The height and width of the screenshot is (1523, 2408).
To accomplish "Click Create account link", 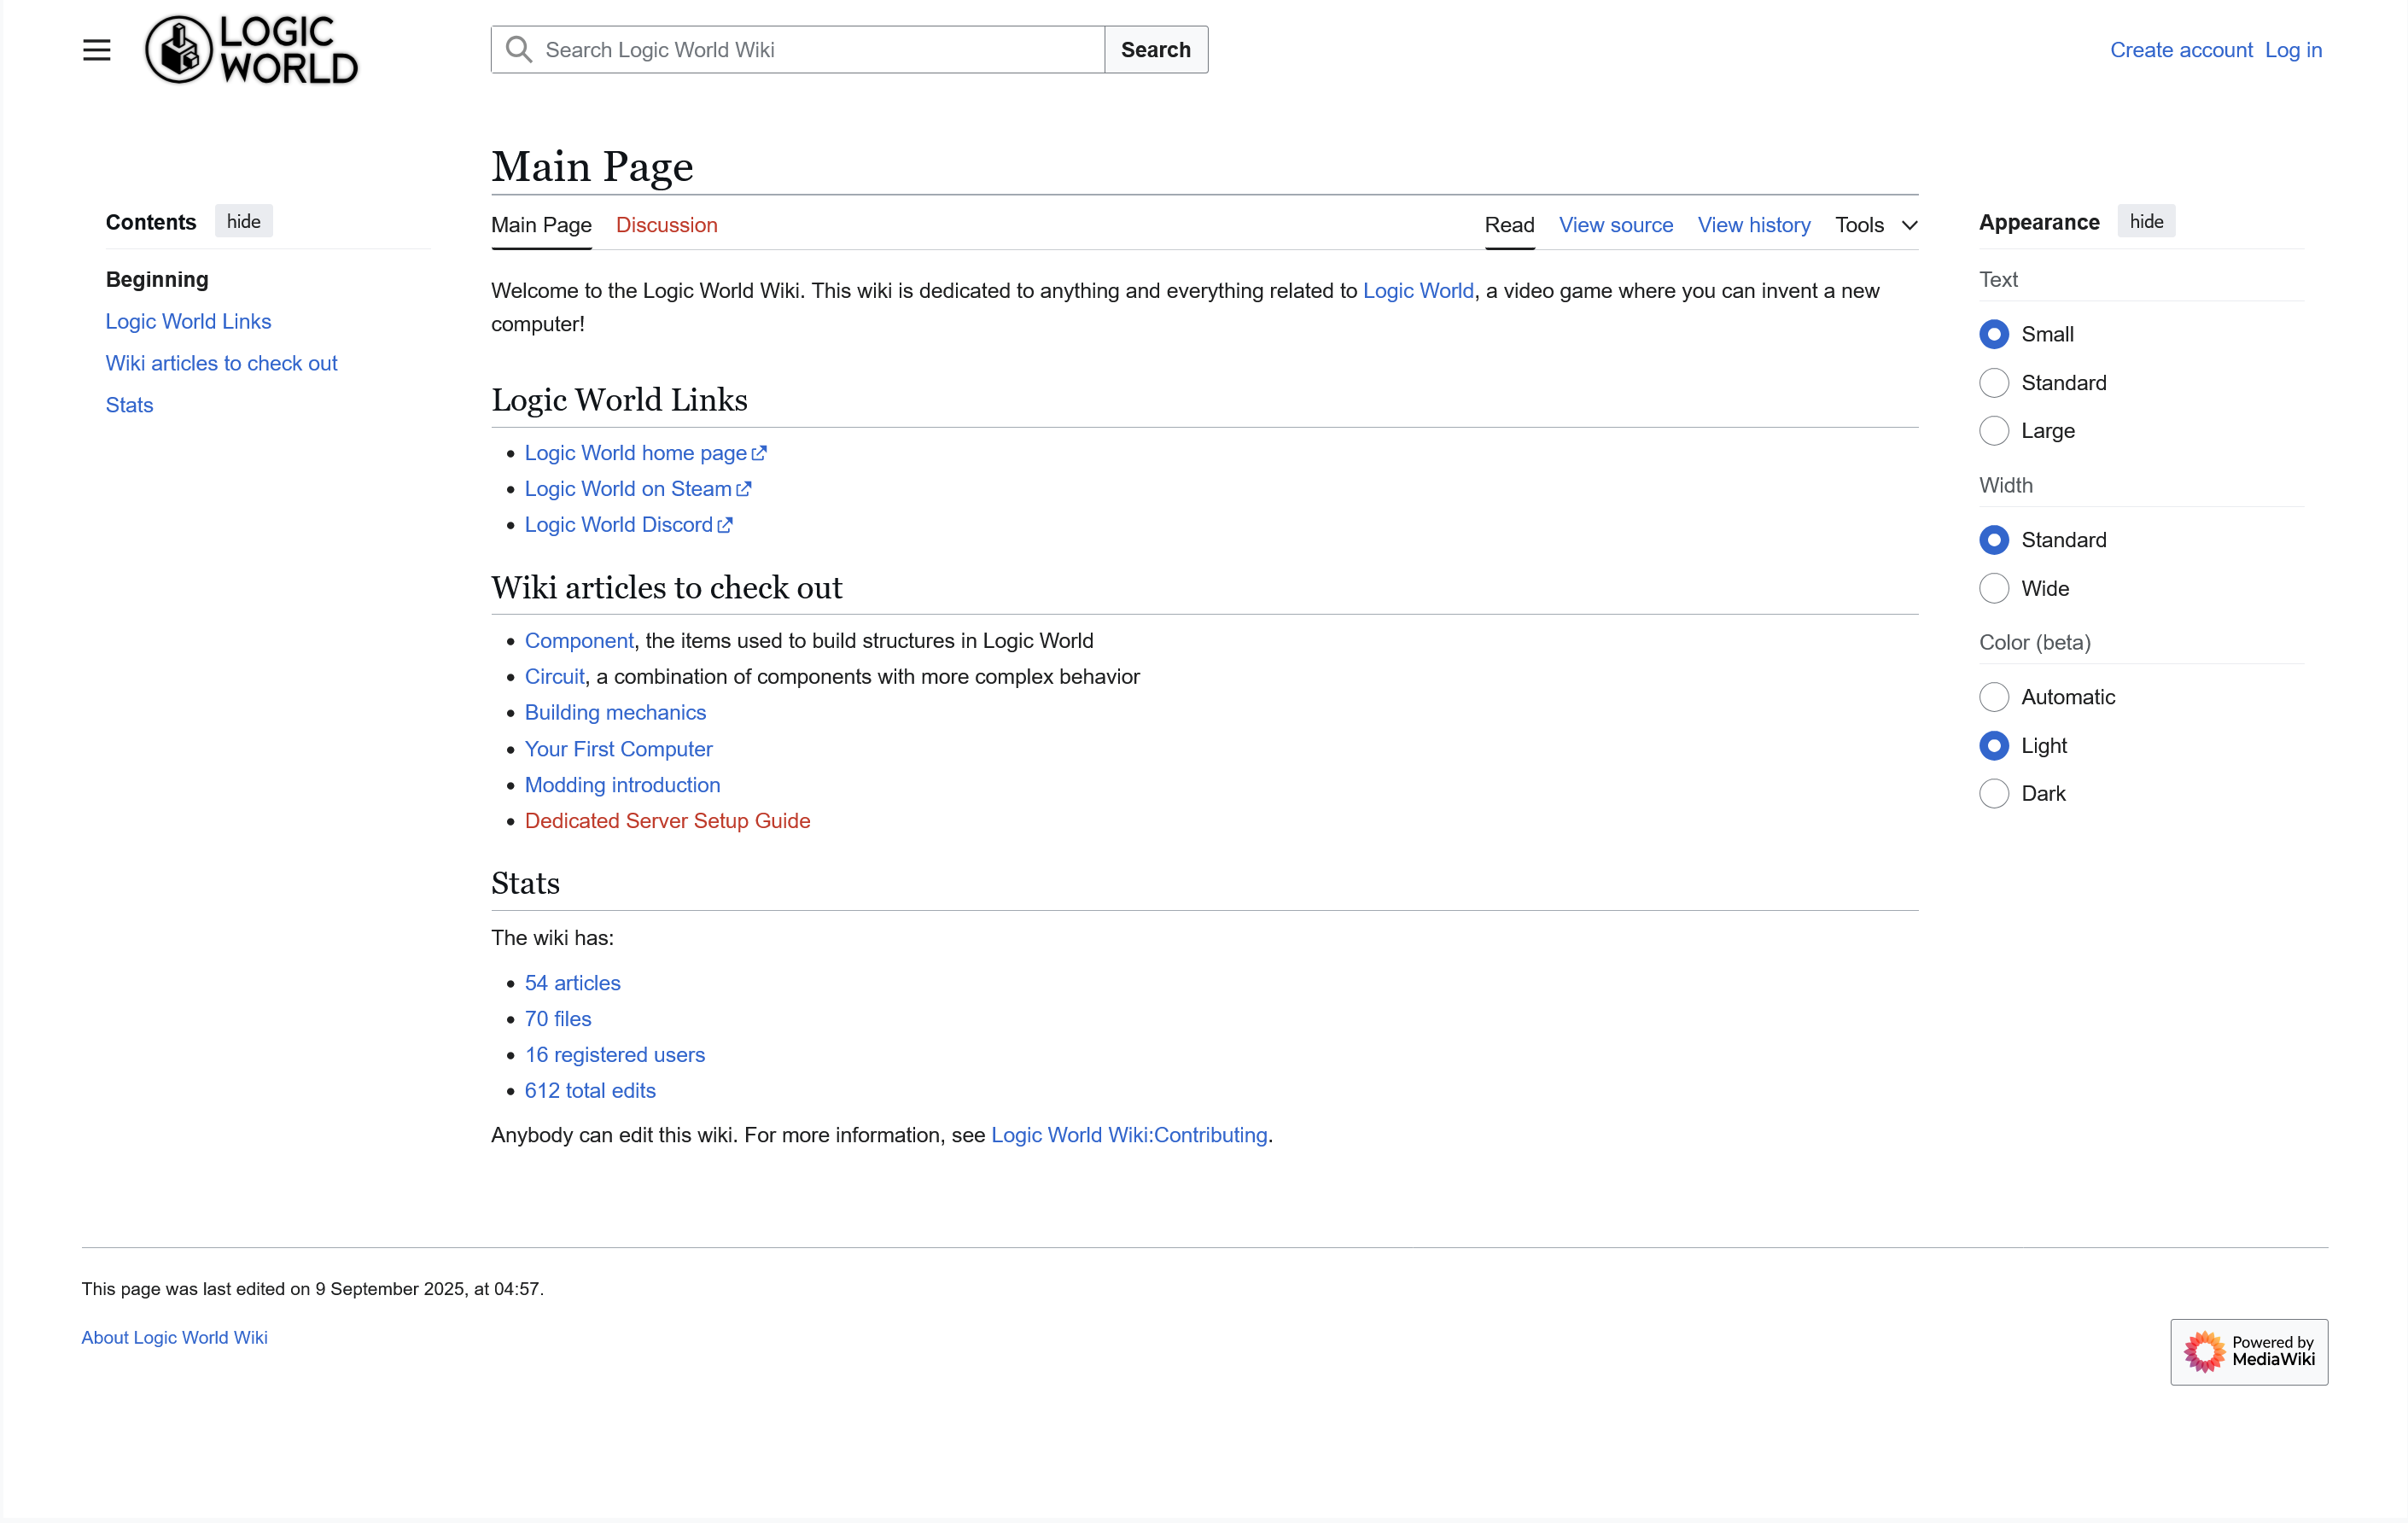I will pos(2181,50).
